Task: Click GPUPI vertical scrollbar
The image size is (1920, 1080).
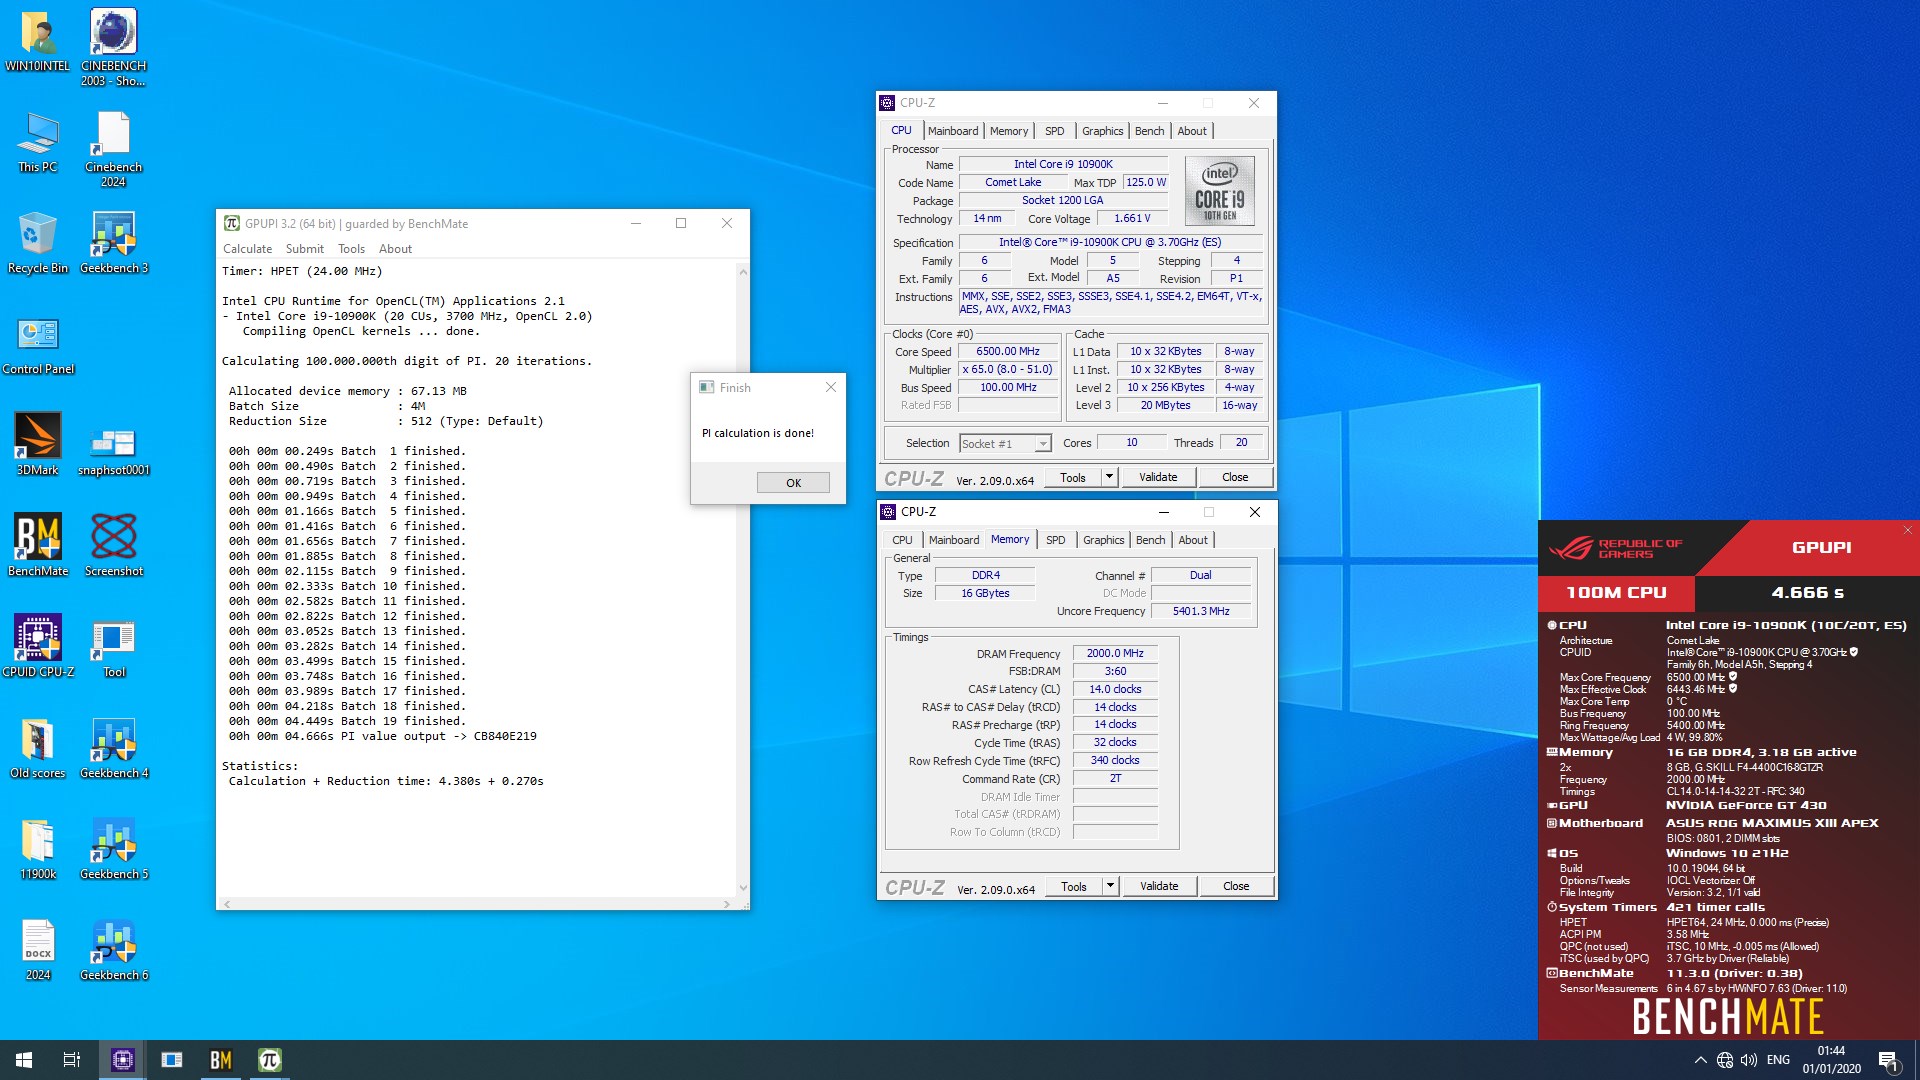Action: click(743, 580)
